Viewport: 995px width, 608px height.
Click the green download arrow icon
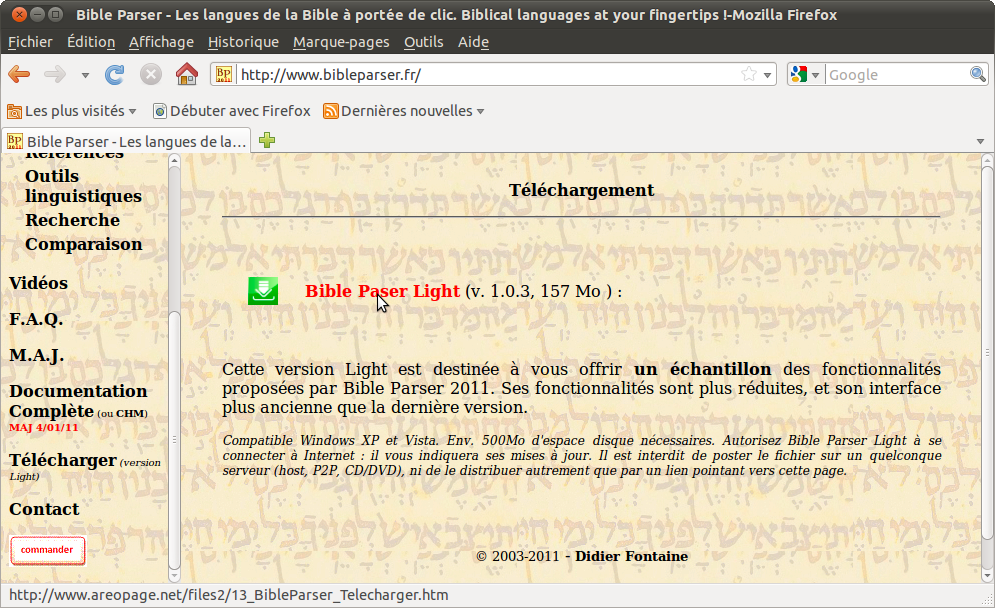point(263,291)
